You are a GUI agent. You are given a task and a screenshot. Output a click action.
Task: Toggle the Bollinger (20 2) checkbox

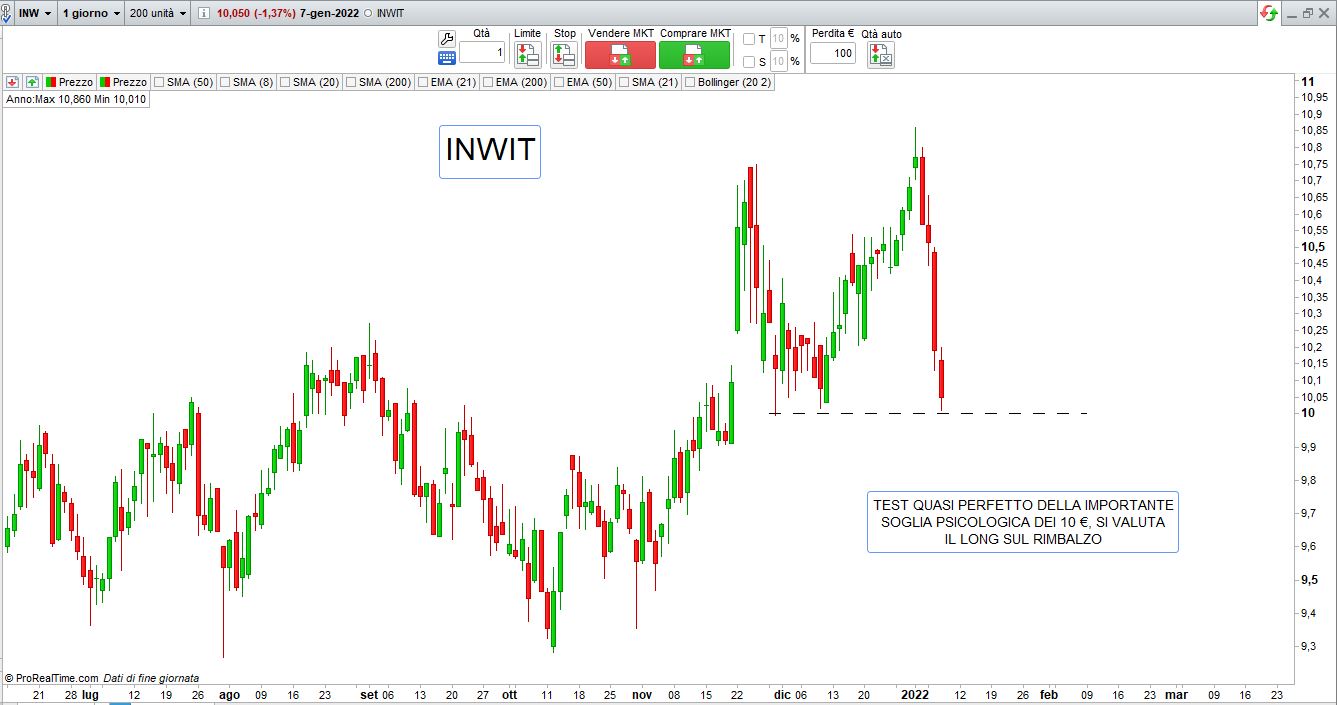coord(689,82)
